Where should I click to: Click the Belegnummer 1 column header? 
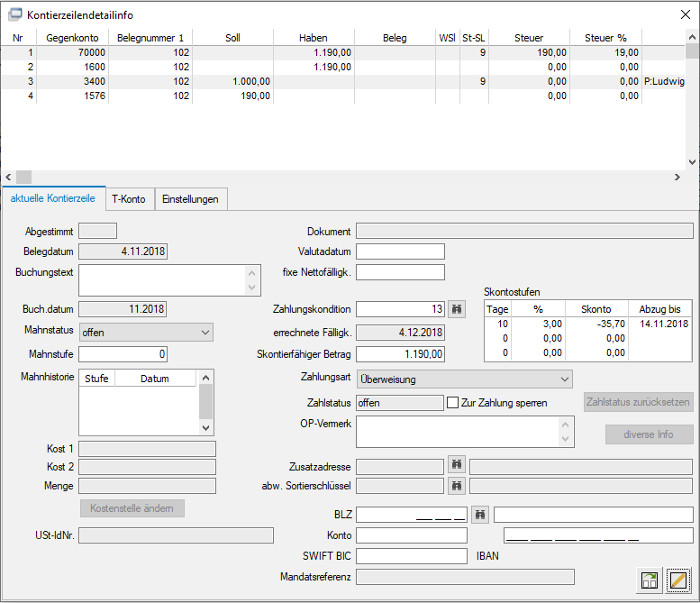150,38
